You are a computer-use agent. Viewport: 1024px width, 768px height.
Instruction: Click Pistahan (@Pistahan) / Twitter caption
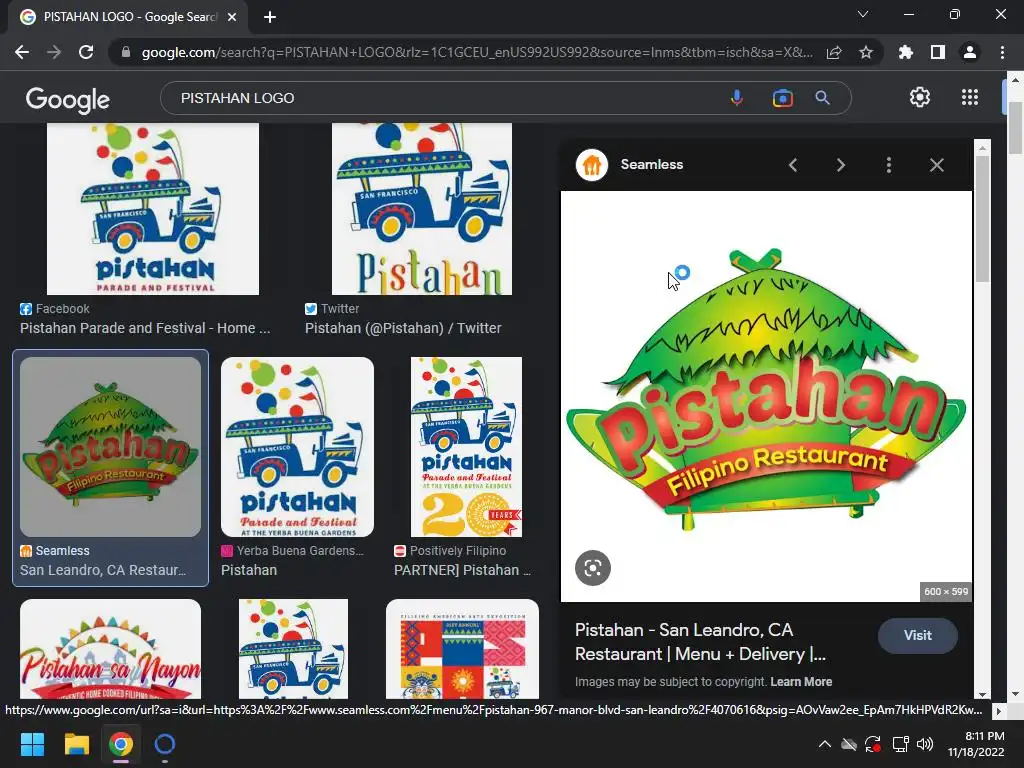coord(403,328)
